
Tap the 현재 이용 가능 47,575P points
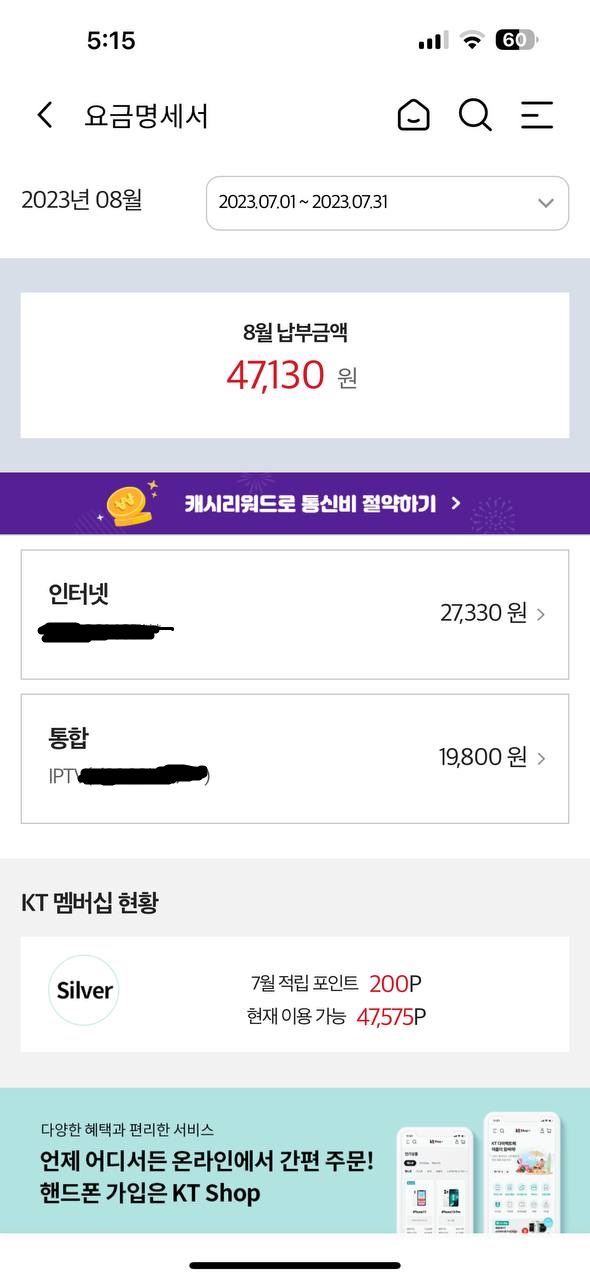pos(336,1017)
